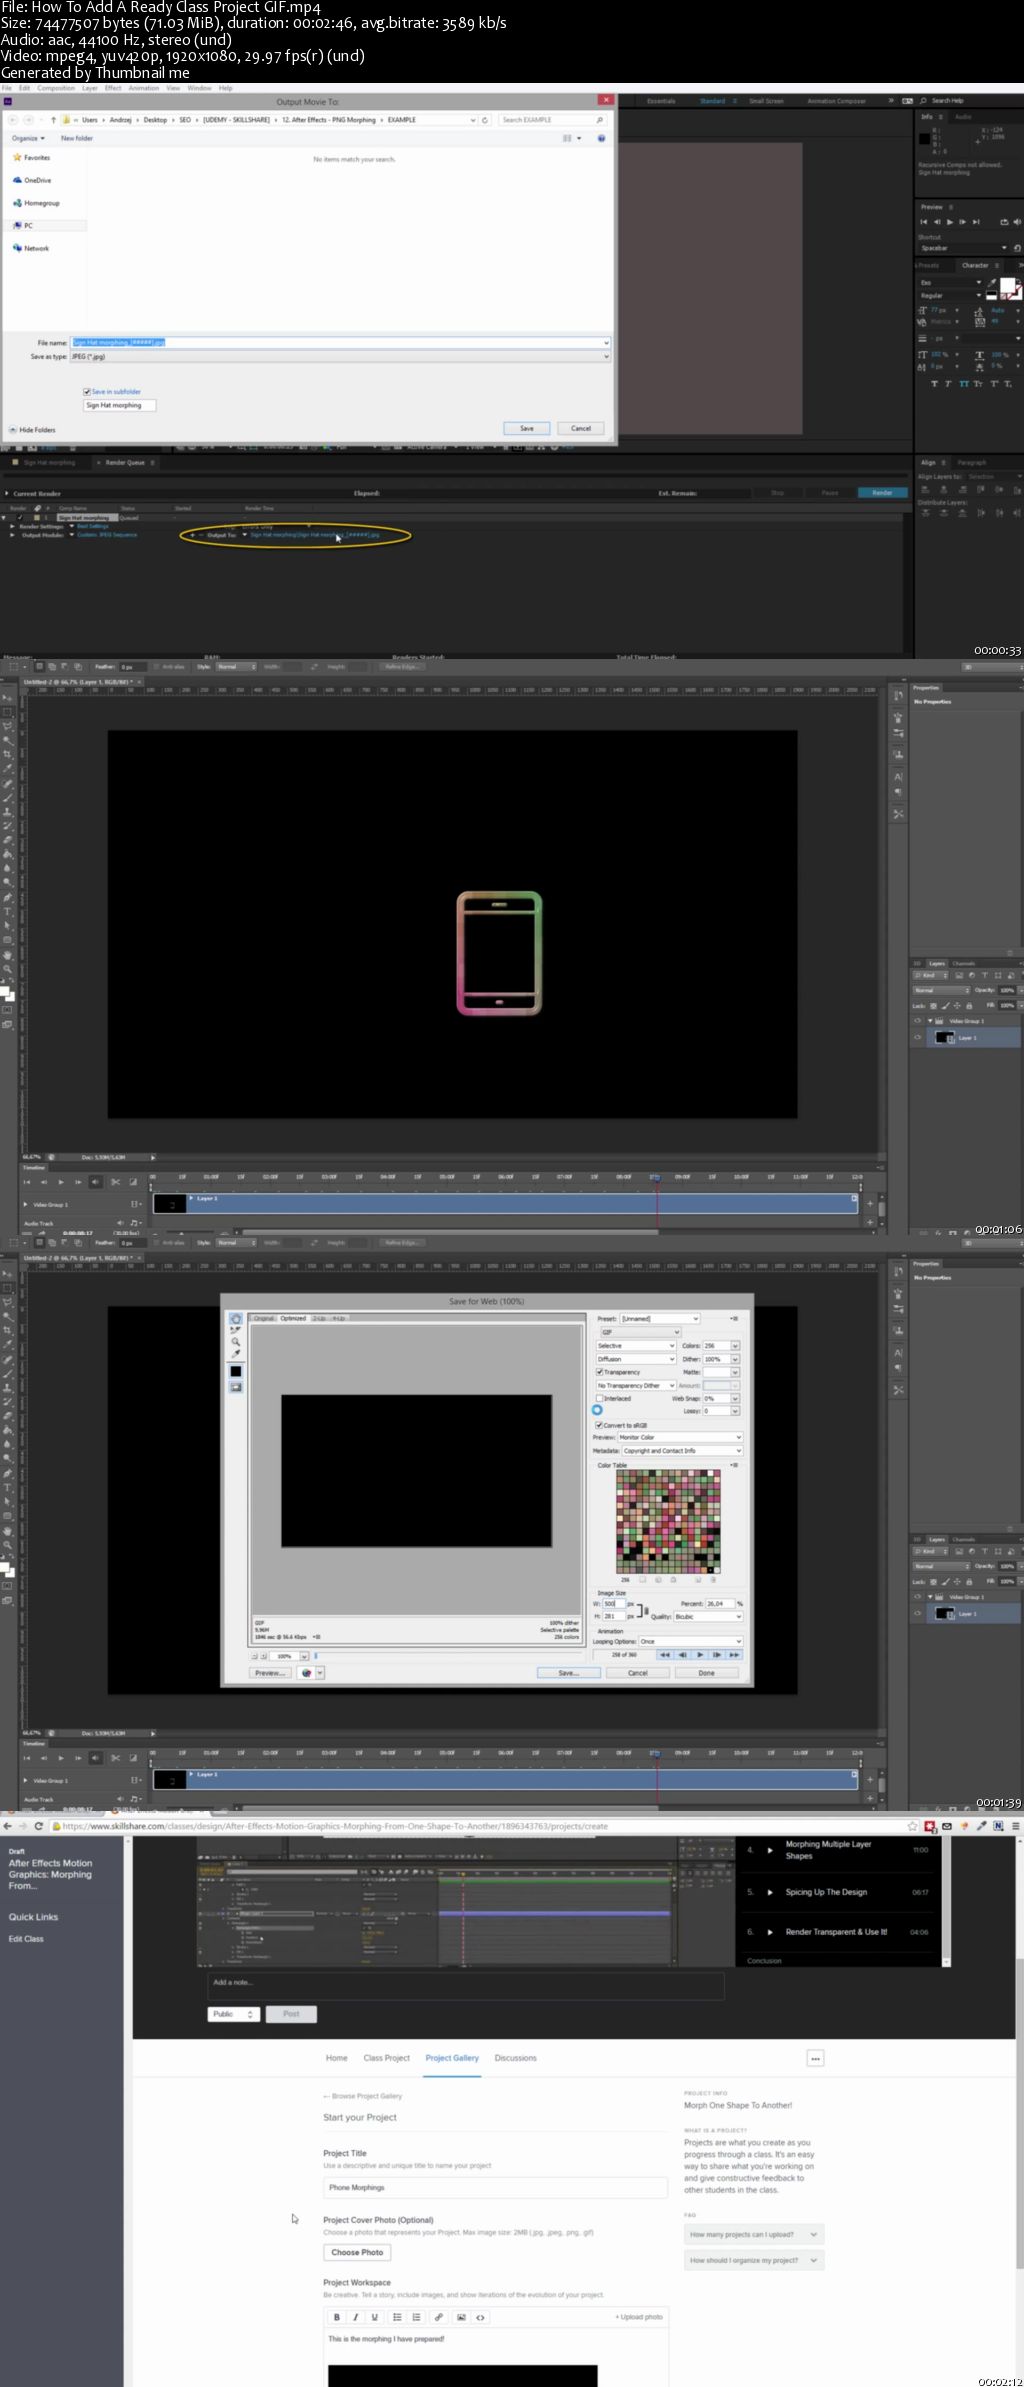Viewport: 1024px width, 2387px height.
Task: Open Public visibility dropdown on Skillshare
Action: click(x=234, y=2014)
